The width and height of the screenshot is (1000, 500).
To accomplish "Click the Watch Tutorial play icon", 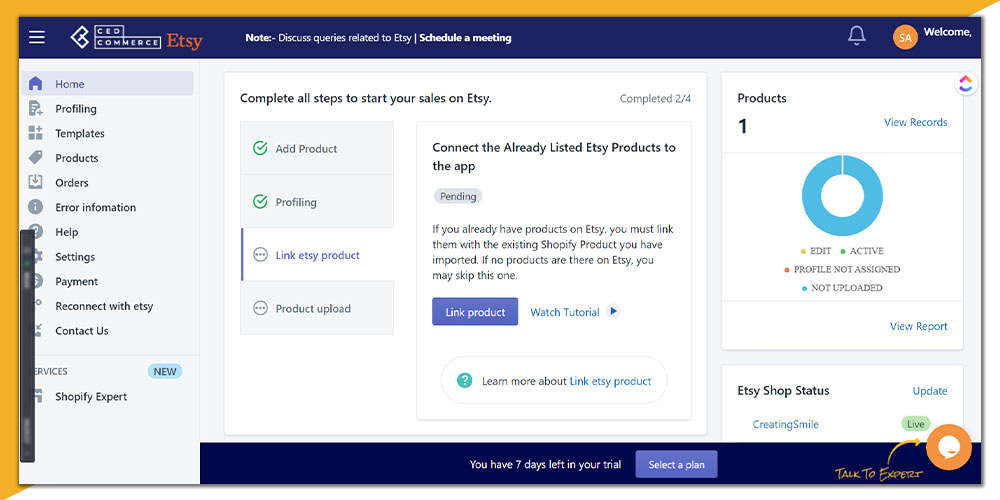I will pyautogui.click(x=613, y=311).
